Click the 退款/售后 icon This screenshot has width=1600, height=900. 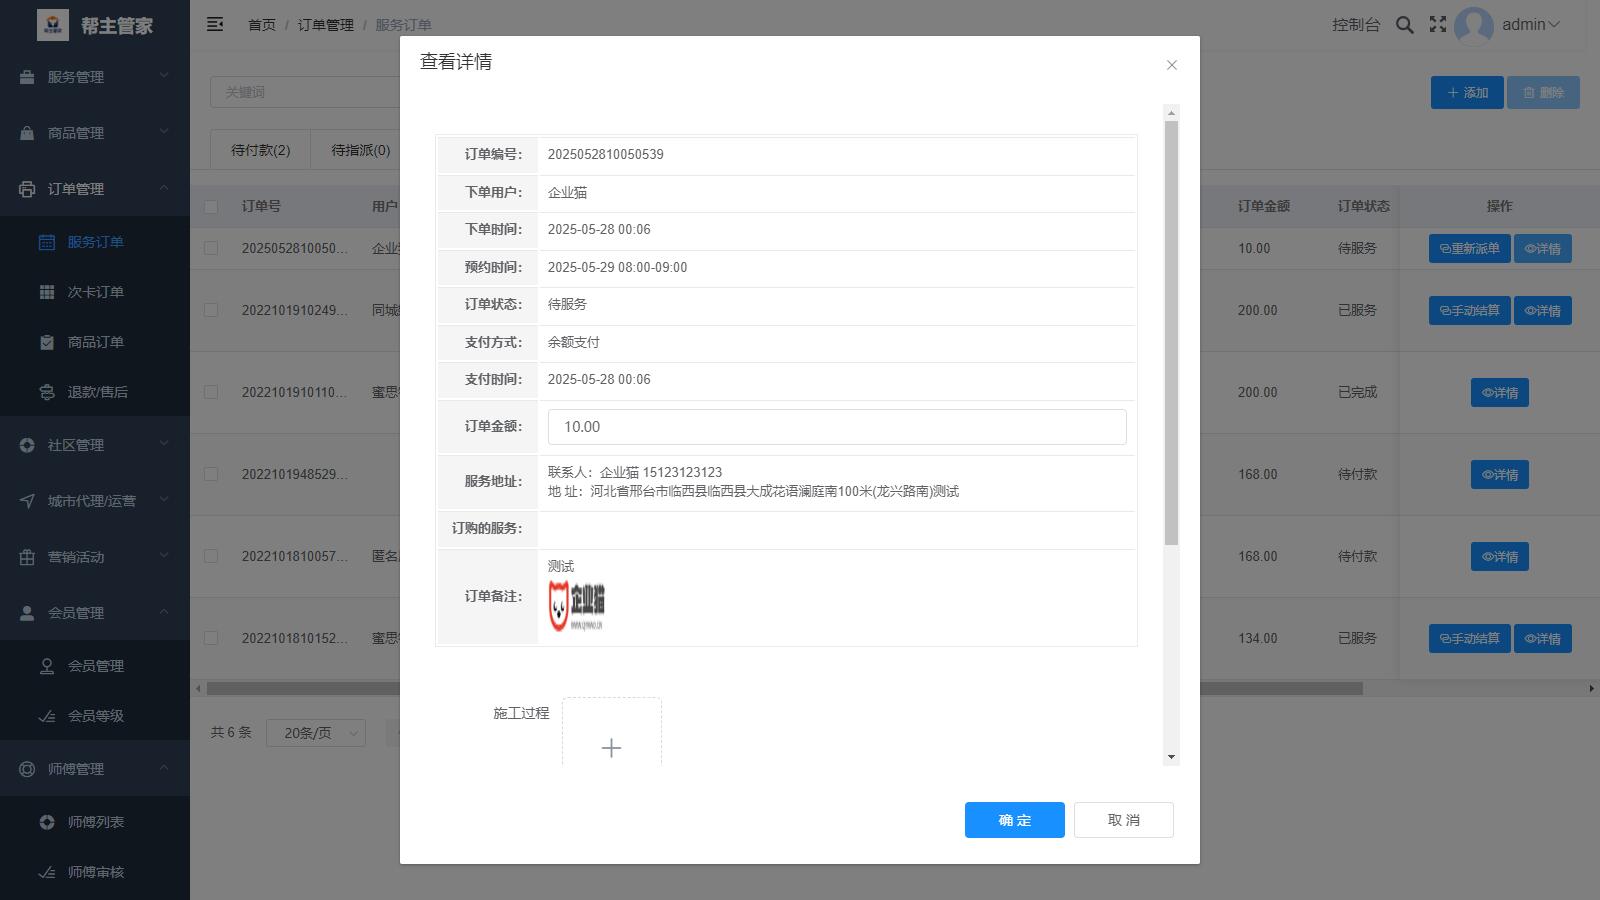[x=47, y=392]
